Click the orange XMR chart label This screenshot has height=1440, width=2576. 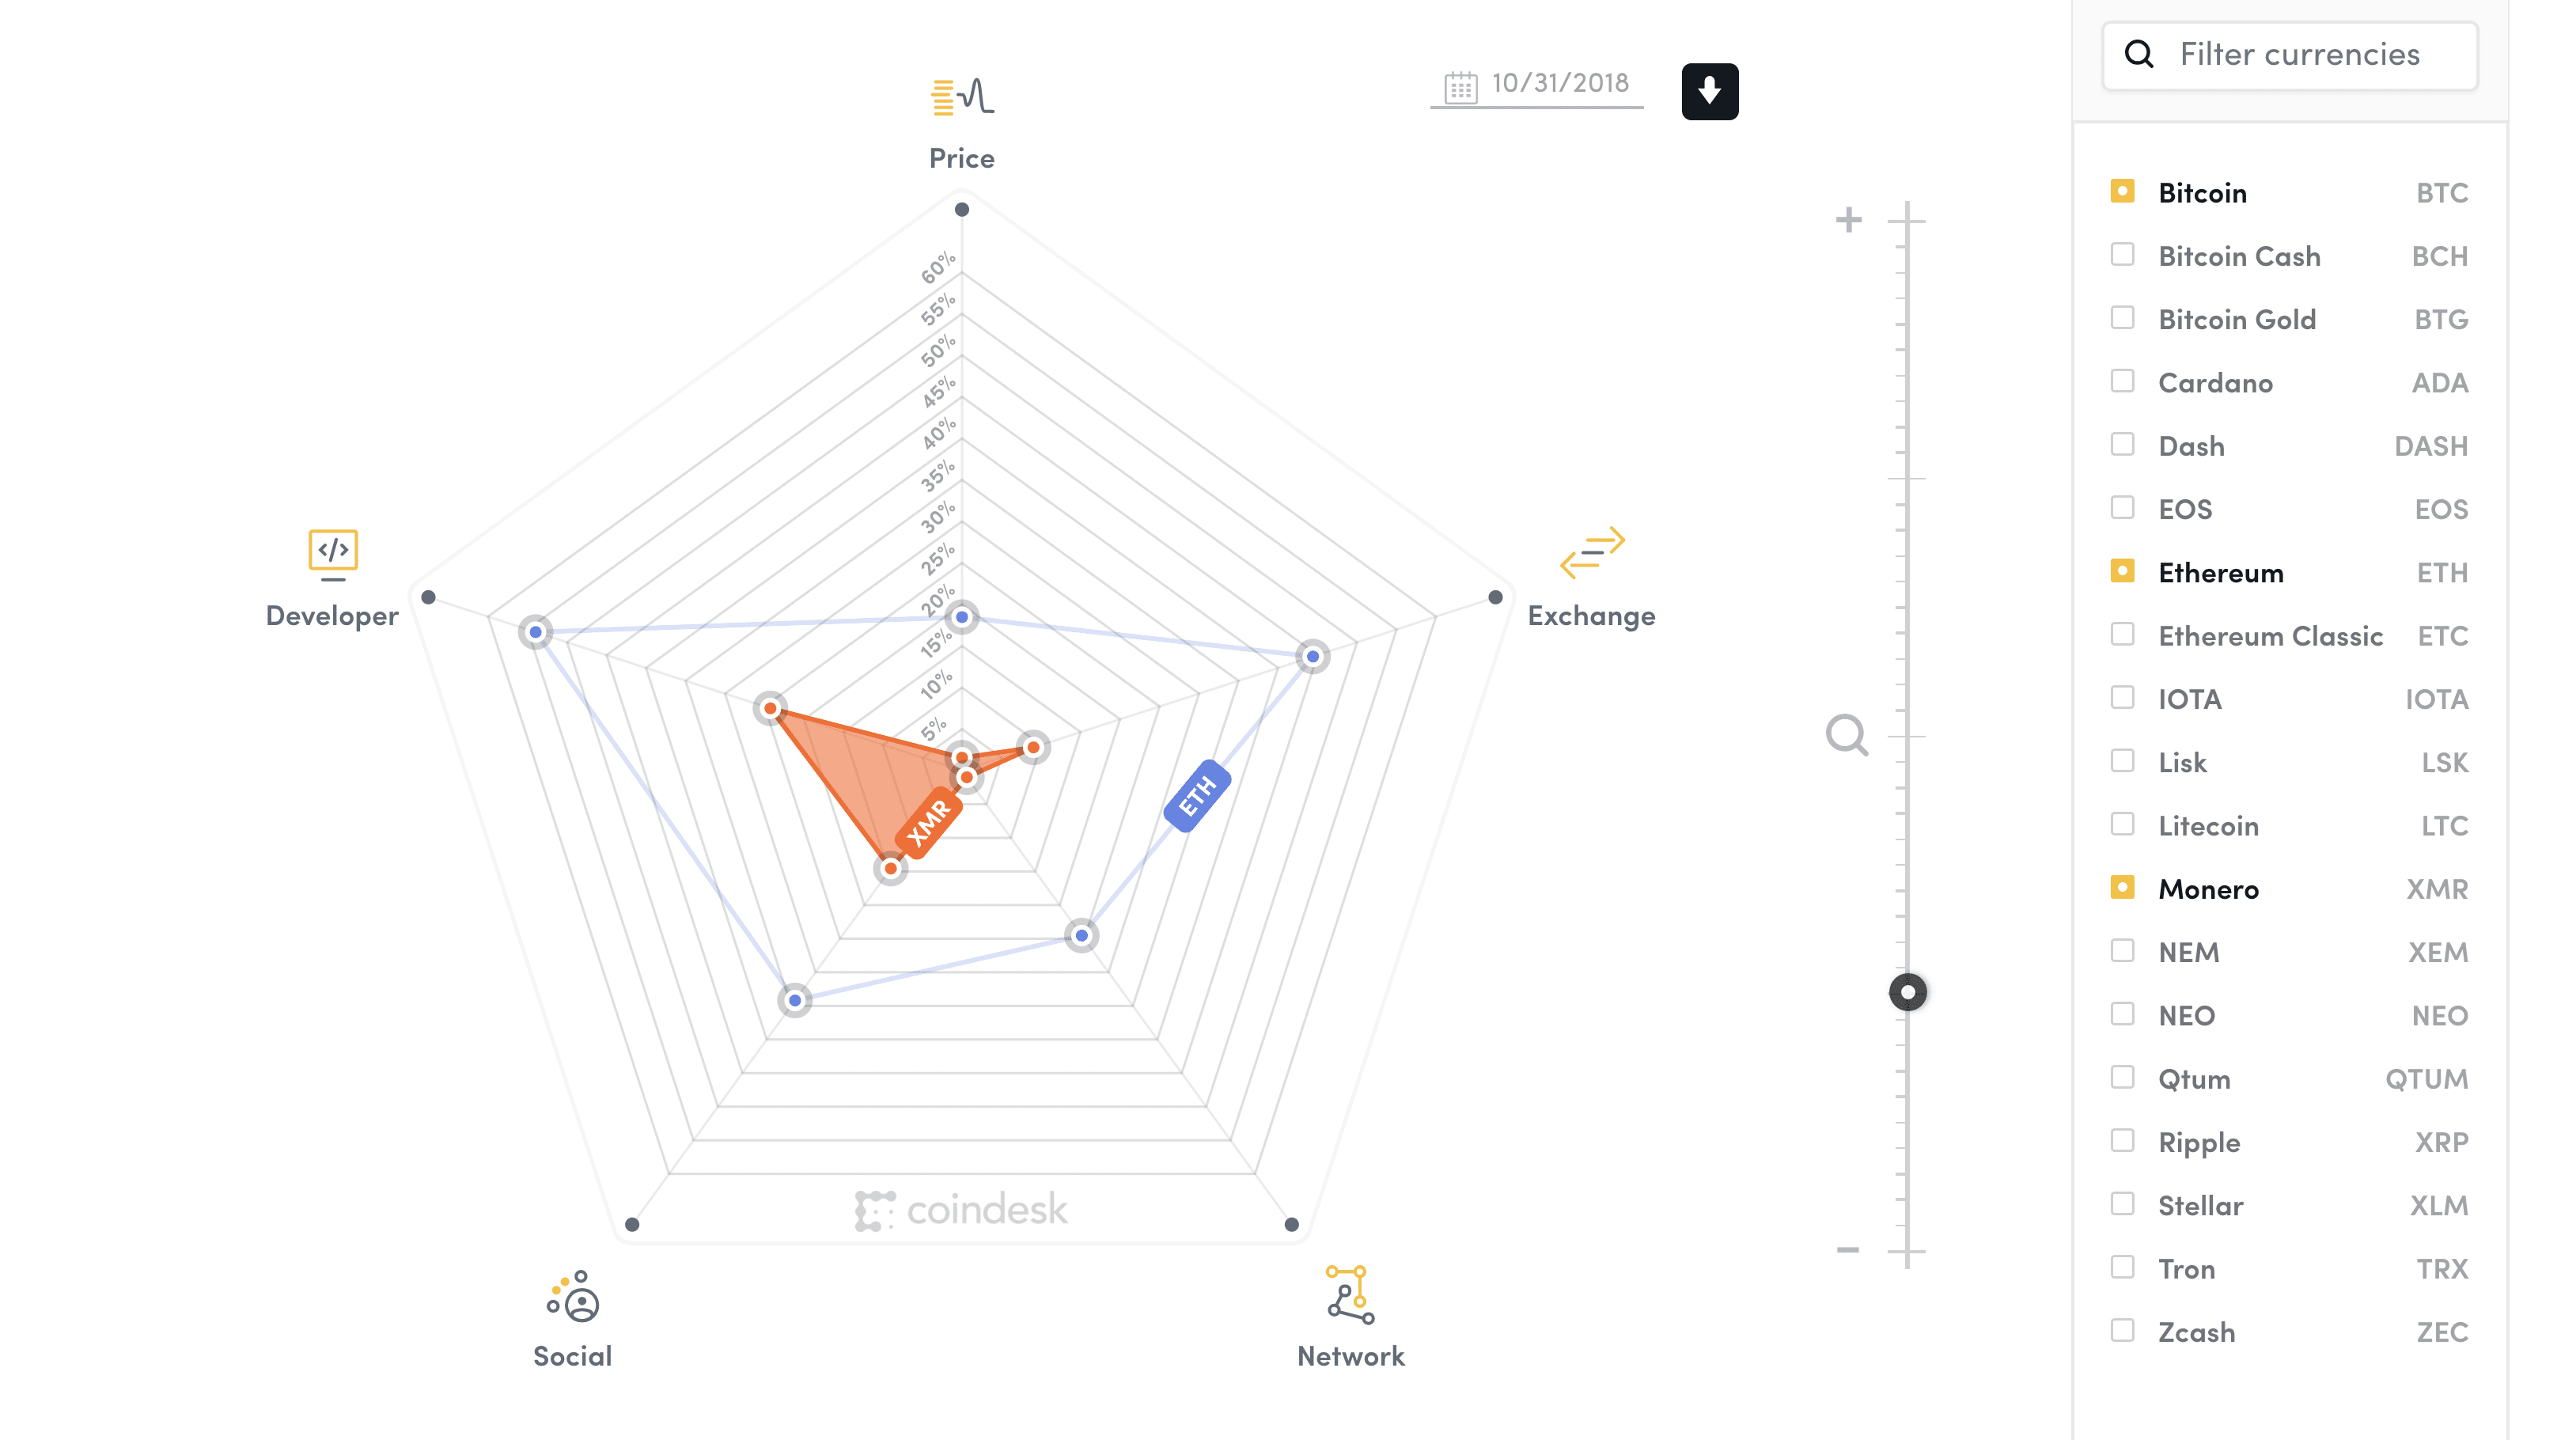coord(929,822)
